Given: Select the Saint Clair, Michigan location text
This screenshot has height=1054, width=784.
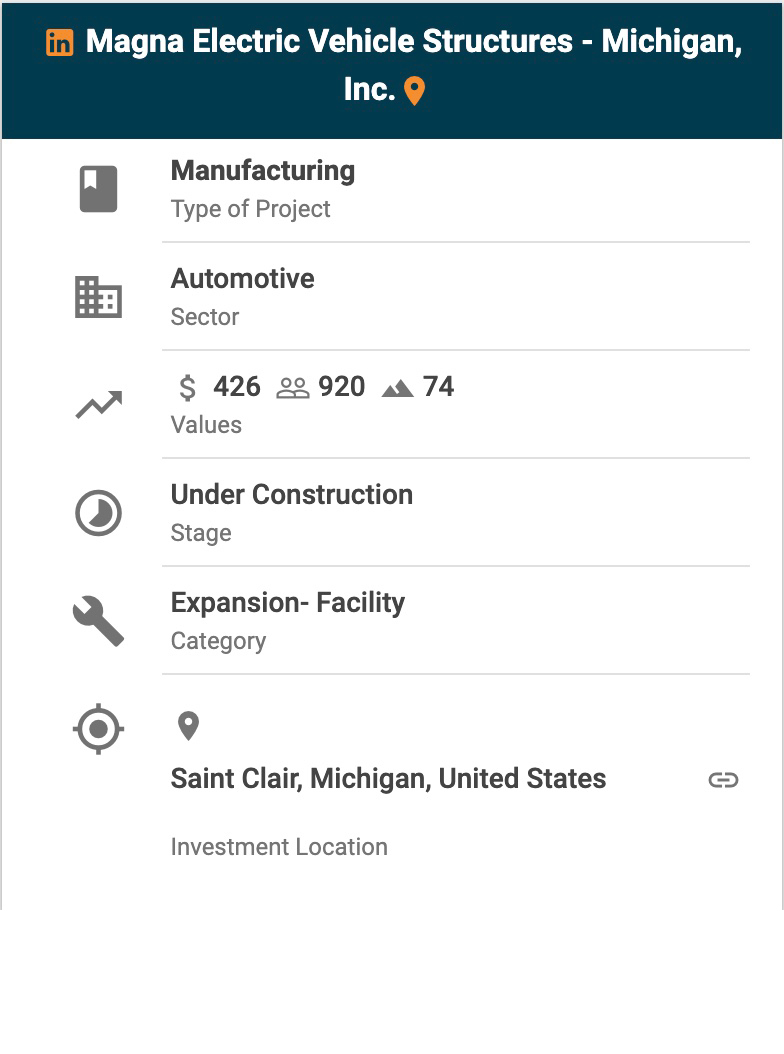Looking at the screenshot, I should coord(388,779).
